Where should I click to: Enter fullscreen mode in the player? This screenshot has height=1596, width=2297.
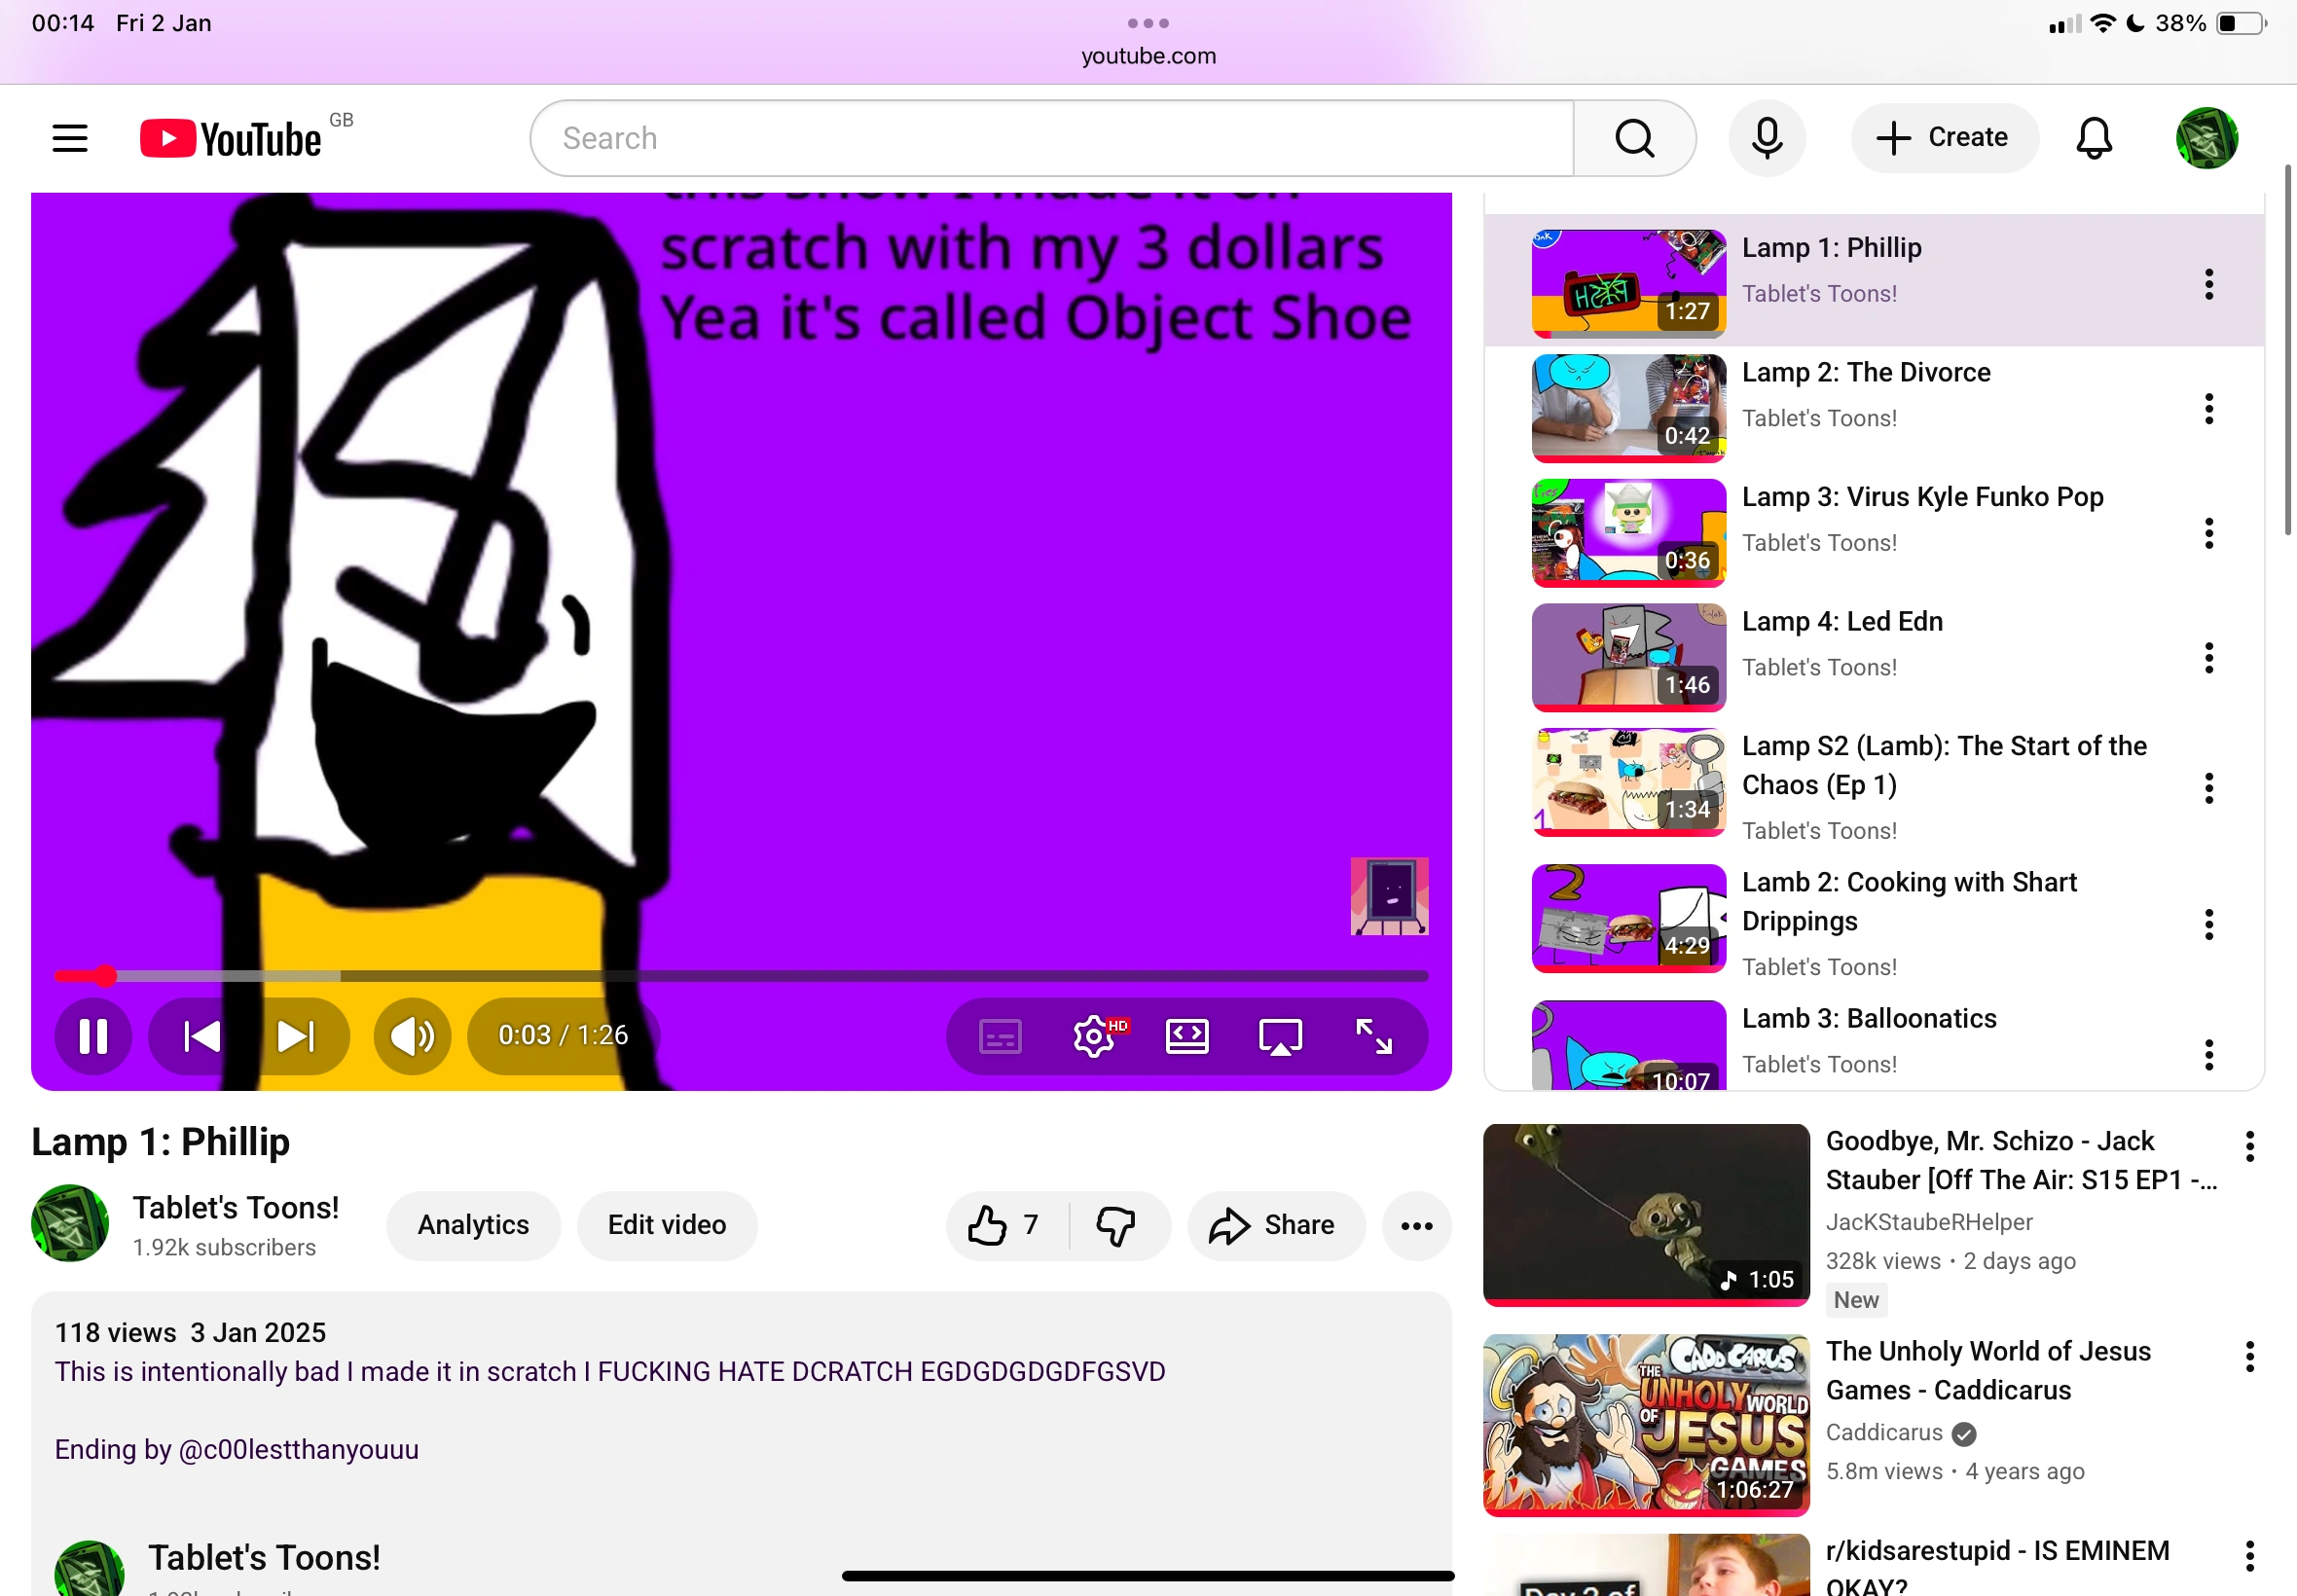click(x=1373, y=1036)
